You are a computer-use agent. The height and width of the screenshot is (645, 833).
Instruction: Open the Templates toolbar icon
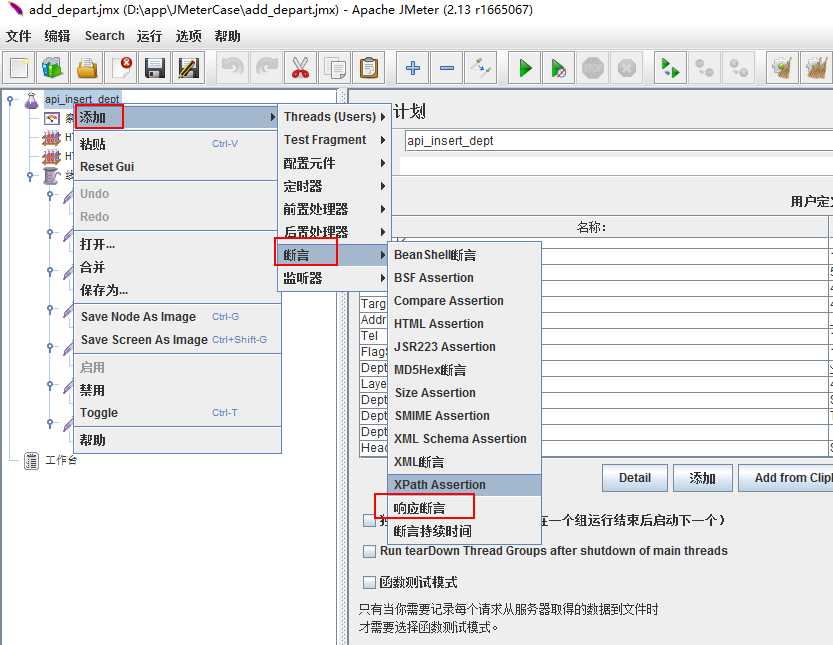tap(53, 68)
